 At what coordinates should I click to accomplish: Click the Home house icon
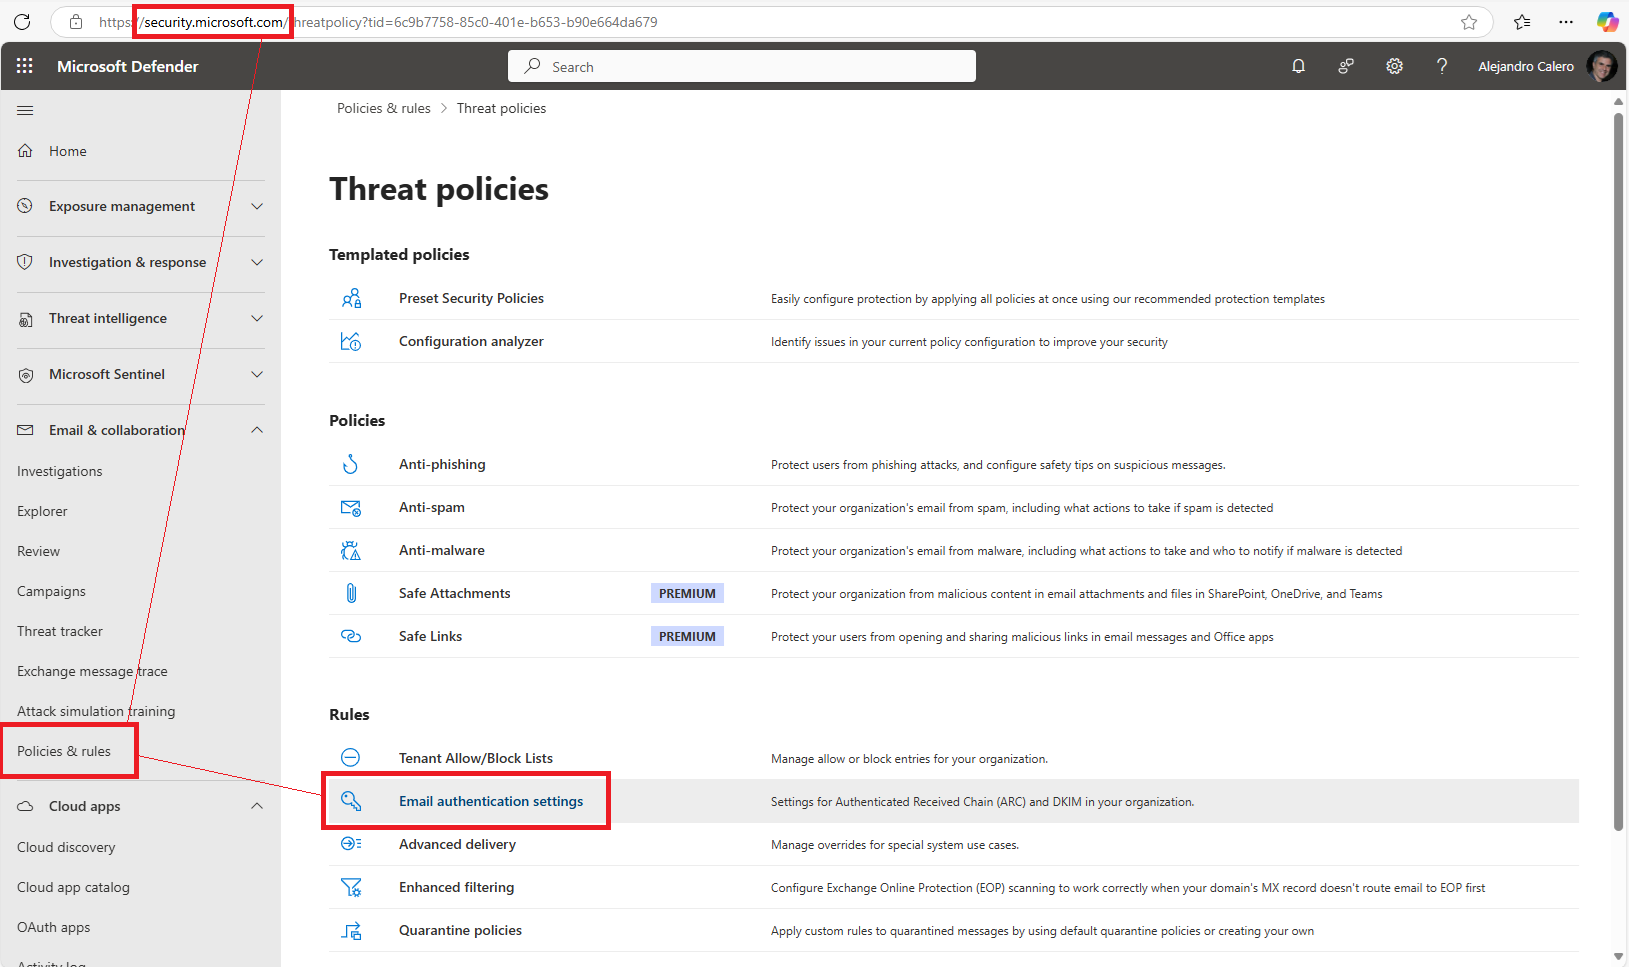tap(25, 151)
